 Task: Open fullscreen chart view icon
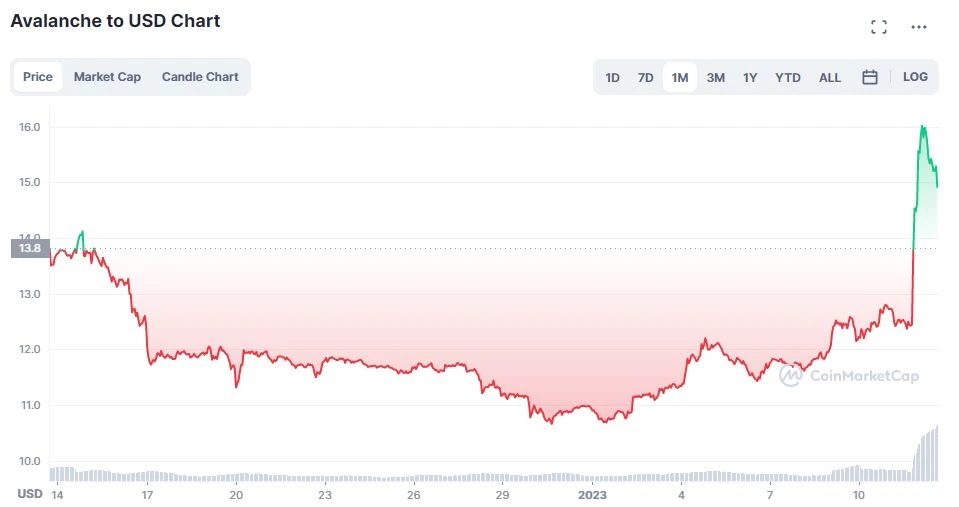(x=879, y=27)
